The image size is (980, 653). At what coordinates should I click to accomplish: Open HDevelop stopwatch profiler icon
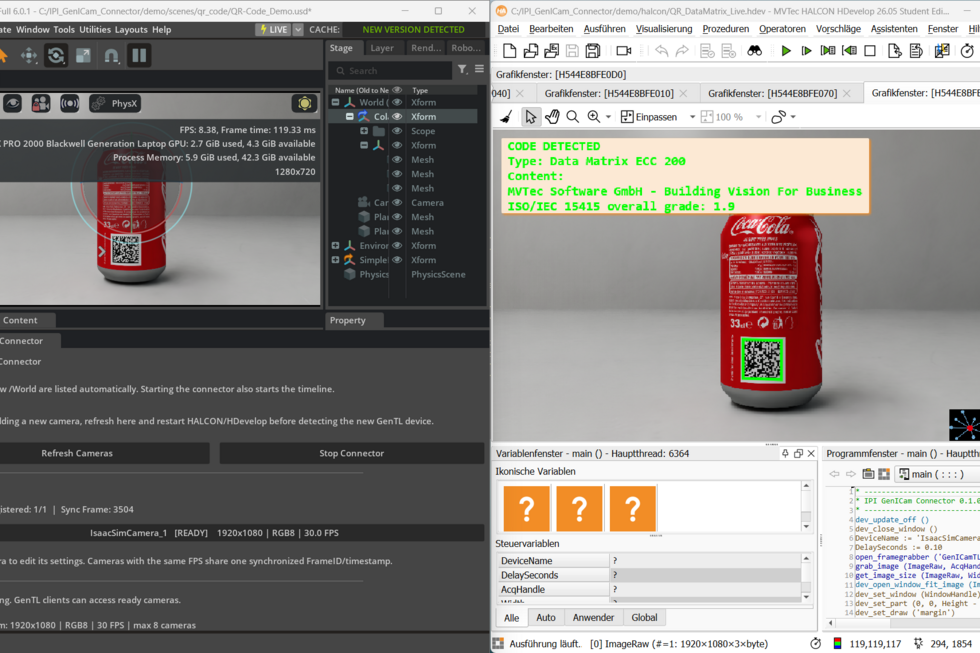point(967,51)
